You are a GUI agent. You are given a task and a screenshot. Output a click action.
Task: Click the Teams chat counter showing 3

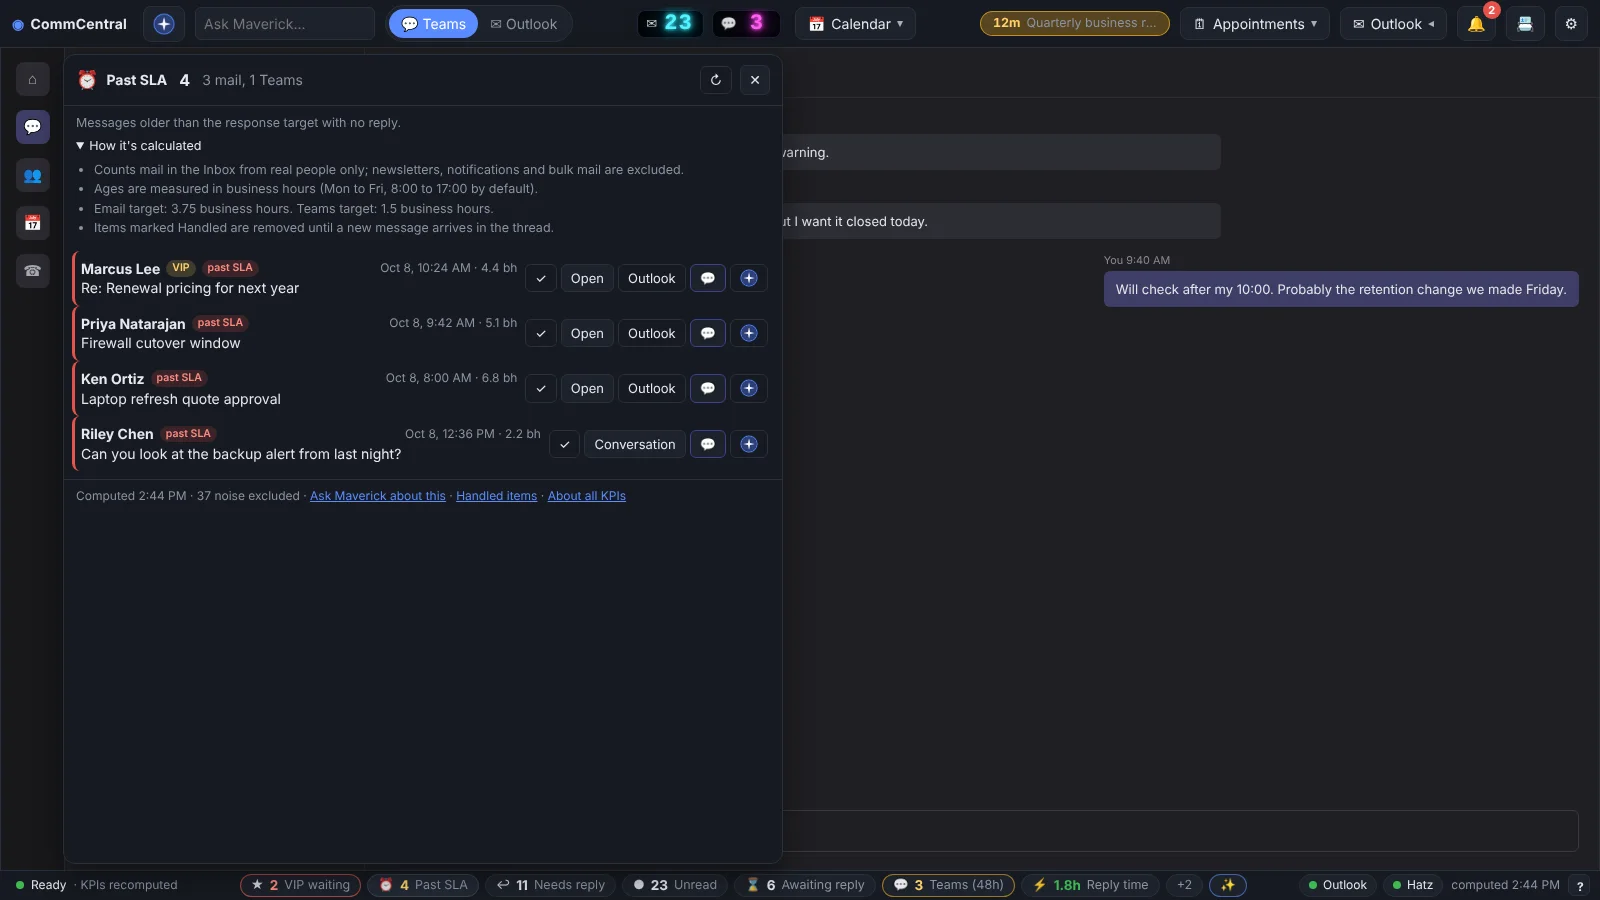click(746, 23)
